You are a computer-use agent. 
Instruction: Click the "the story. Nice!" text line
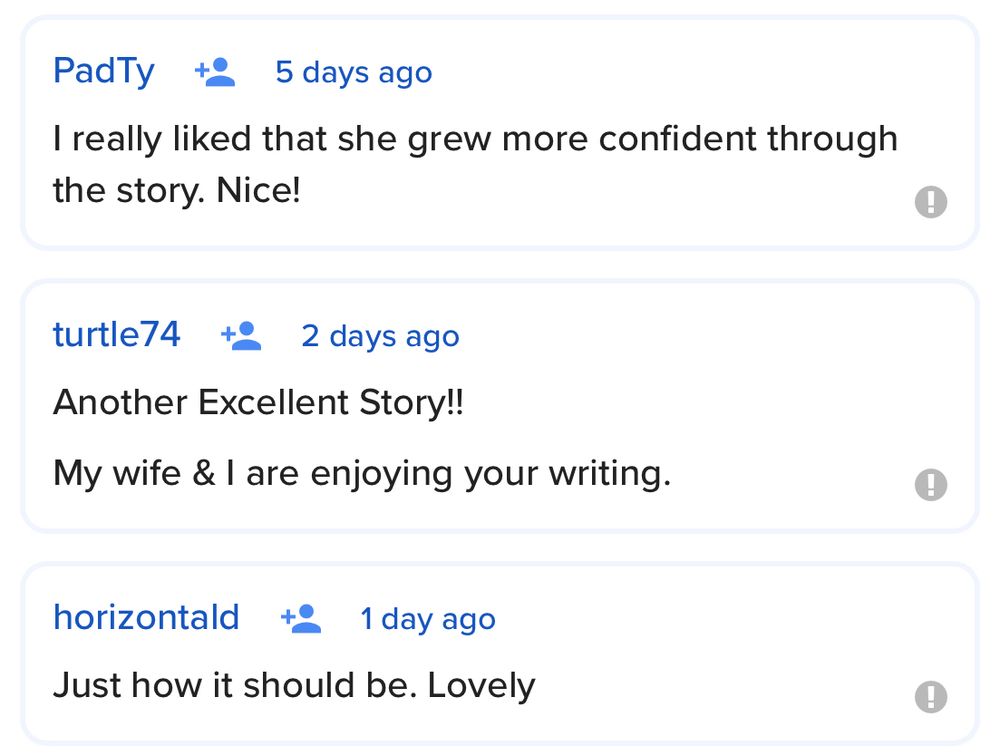coord(177,190)
